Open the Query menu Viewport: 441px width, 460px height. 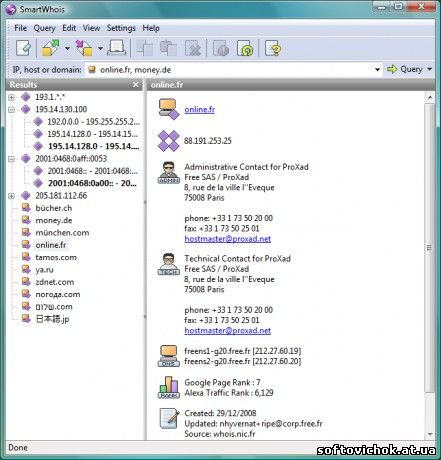[x=44, y=28]
